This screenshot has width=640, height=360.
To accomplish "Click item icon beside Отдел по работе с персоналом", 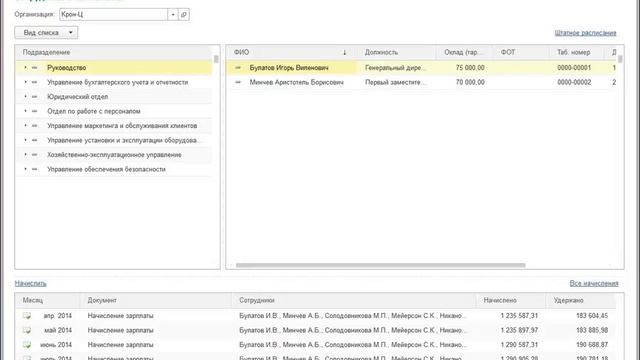I will pyautogui.click(x=35, y=111).
